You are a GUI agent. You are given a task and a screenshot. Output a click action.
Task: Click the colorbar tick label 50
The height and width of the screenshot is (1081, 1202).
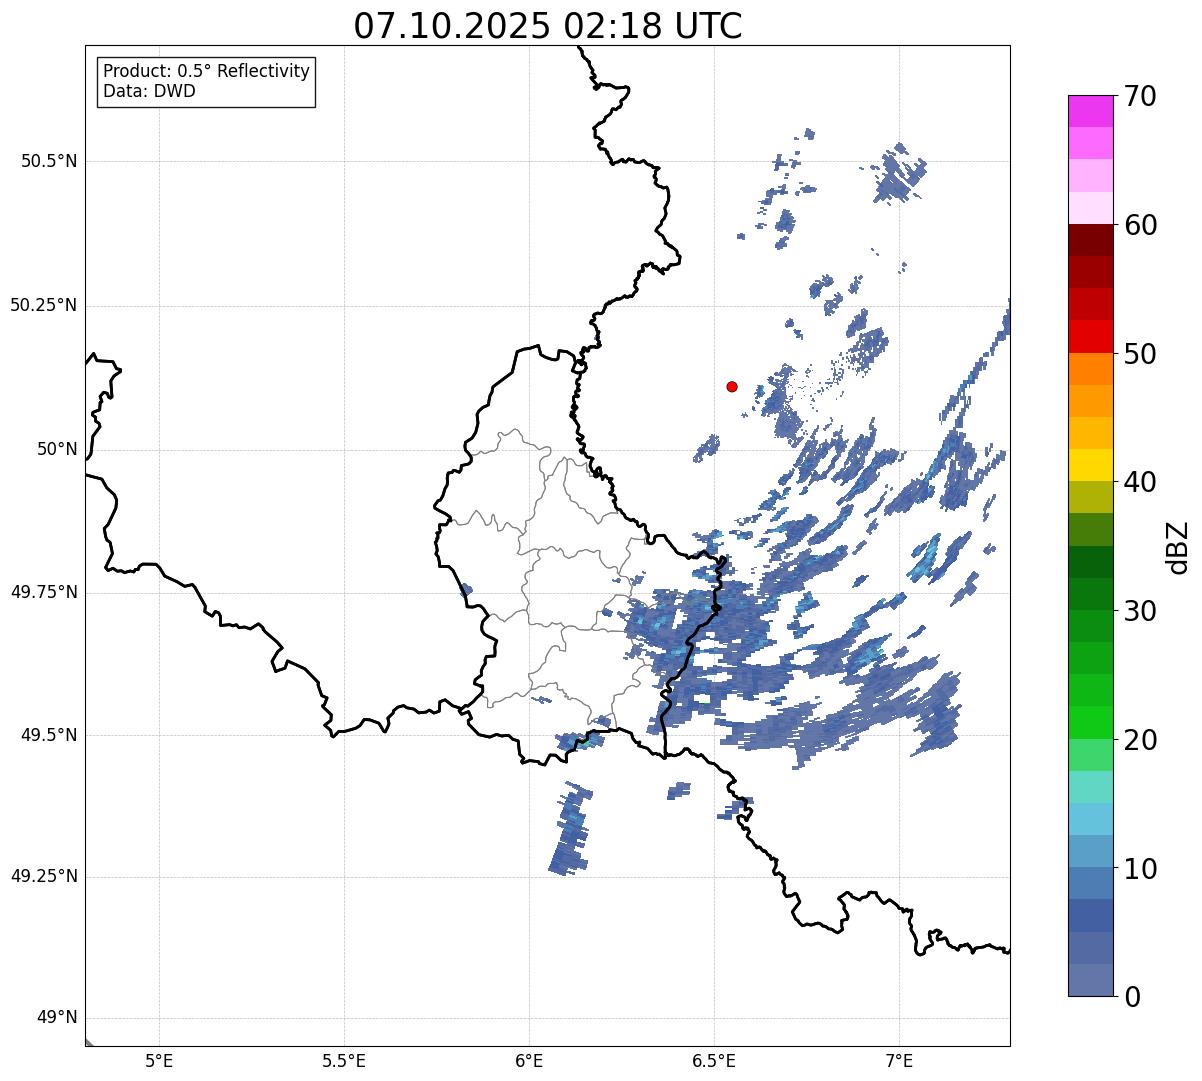(x=1140, y=354)
